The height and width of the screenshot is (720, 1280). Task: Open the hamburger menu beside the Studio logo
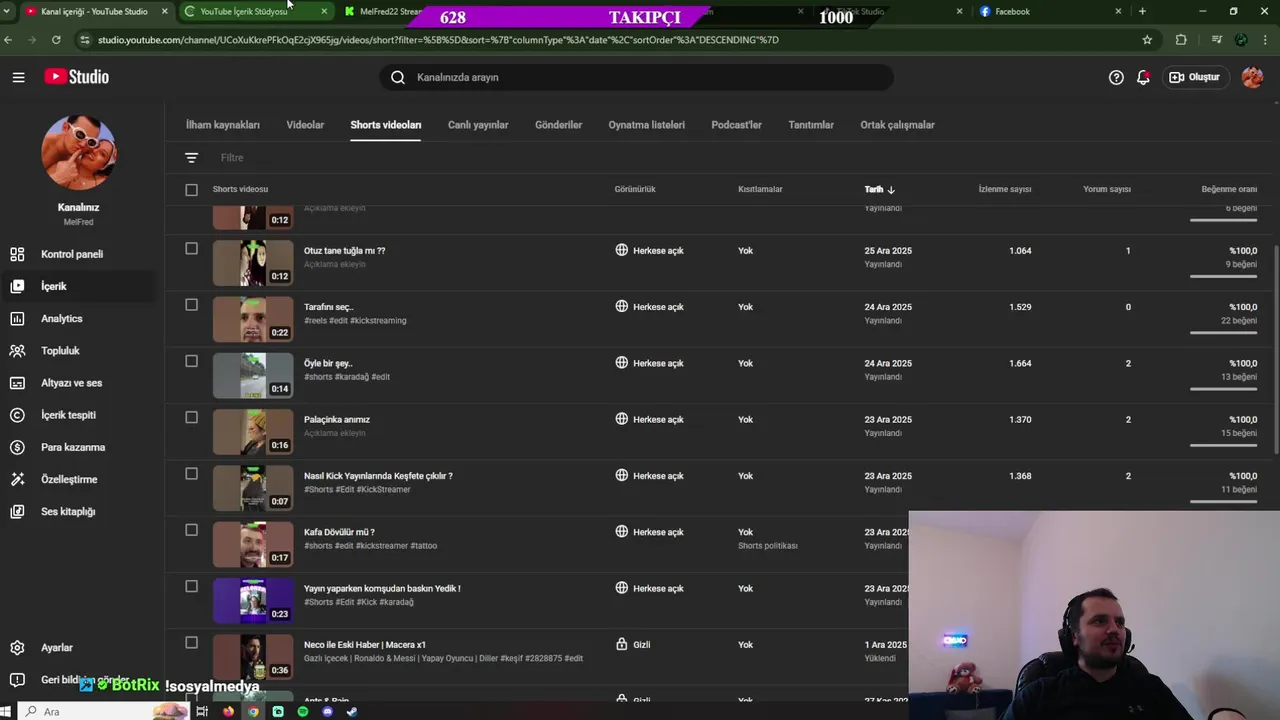18,77
